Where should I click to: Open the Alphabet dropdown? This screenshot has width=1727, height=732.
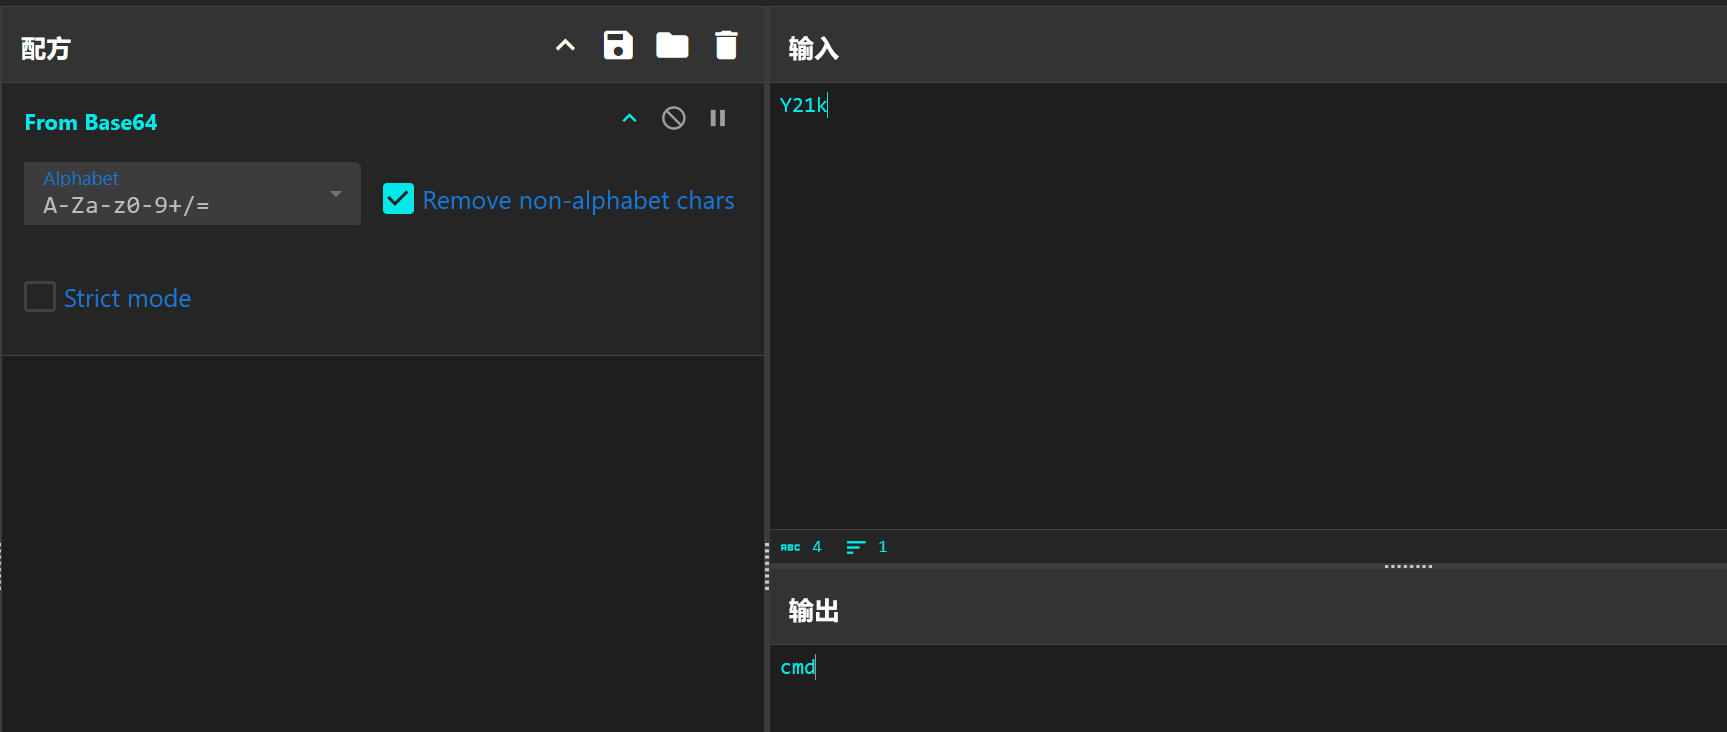point(192,194)
